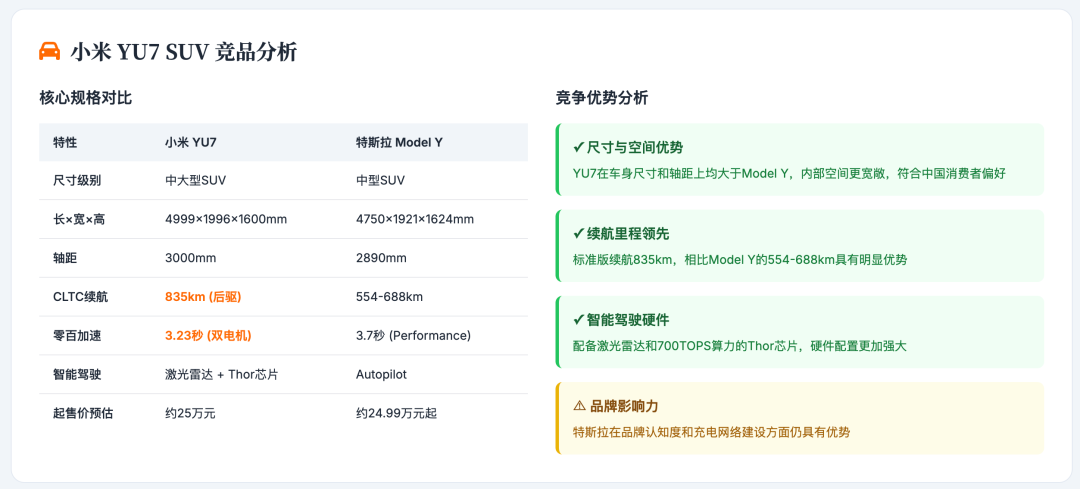This screenshot has width=1080, height=489.
Task: Click the orange car icon in title
Action: (x=50, y=51)
